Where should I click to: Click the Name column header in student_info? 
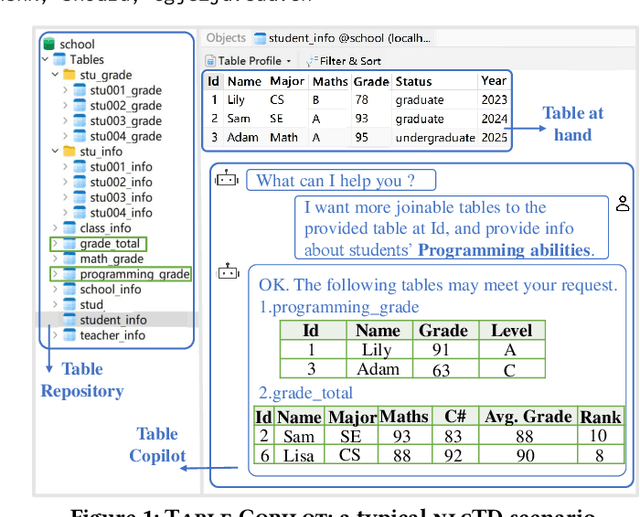point(244,81)
